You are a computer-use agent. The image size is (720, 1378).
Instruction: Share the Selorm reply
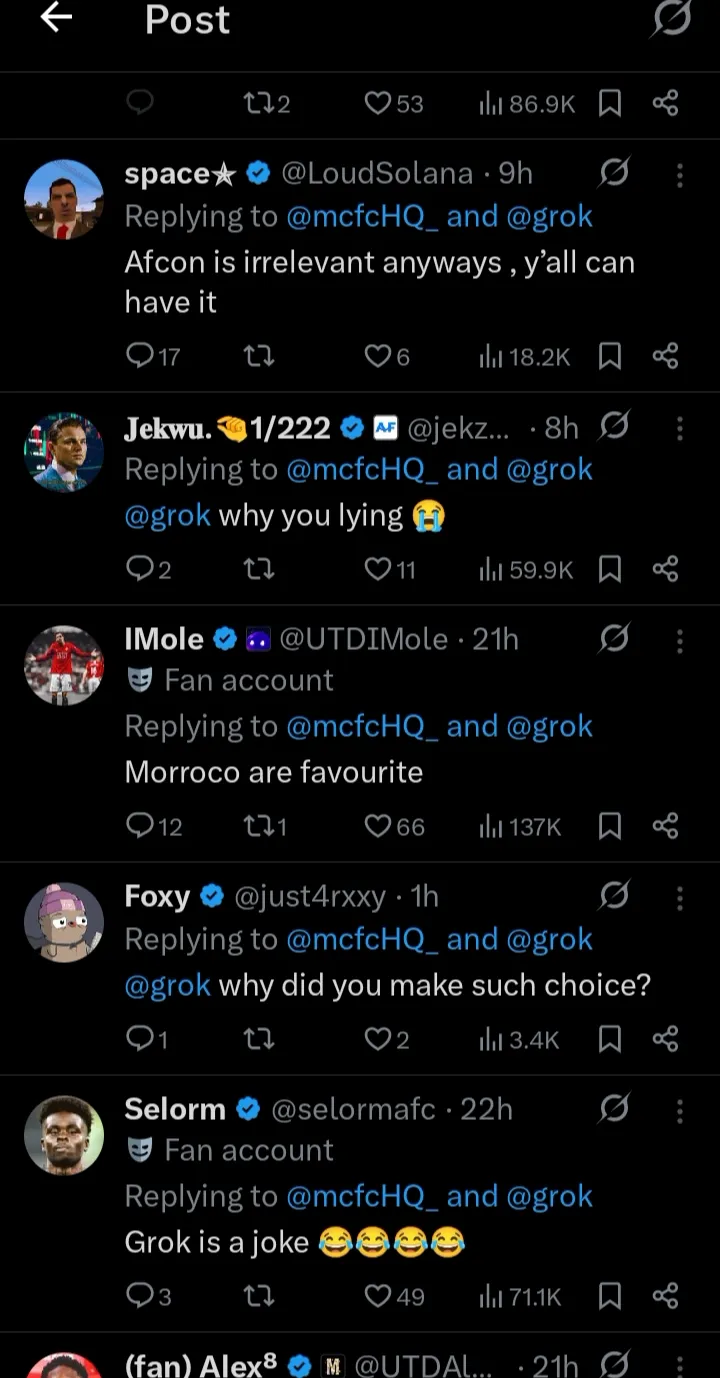pyautogui.click(x=665, y=1297)
